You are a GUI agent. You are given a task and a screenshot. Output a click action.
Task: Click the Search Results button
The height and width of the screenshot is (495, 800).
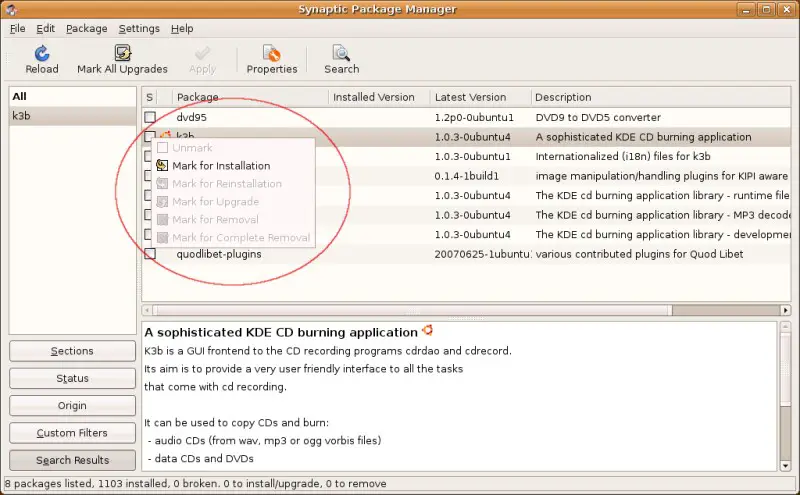[x=72, y=460]
